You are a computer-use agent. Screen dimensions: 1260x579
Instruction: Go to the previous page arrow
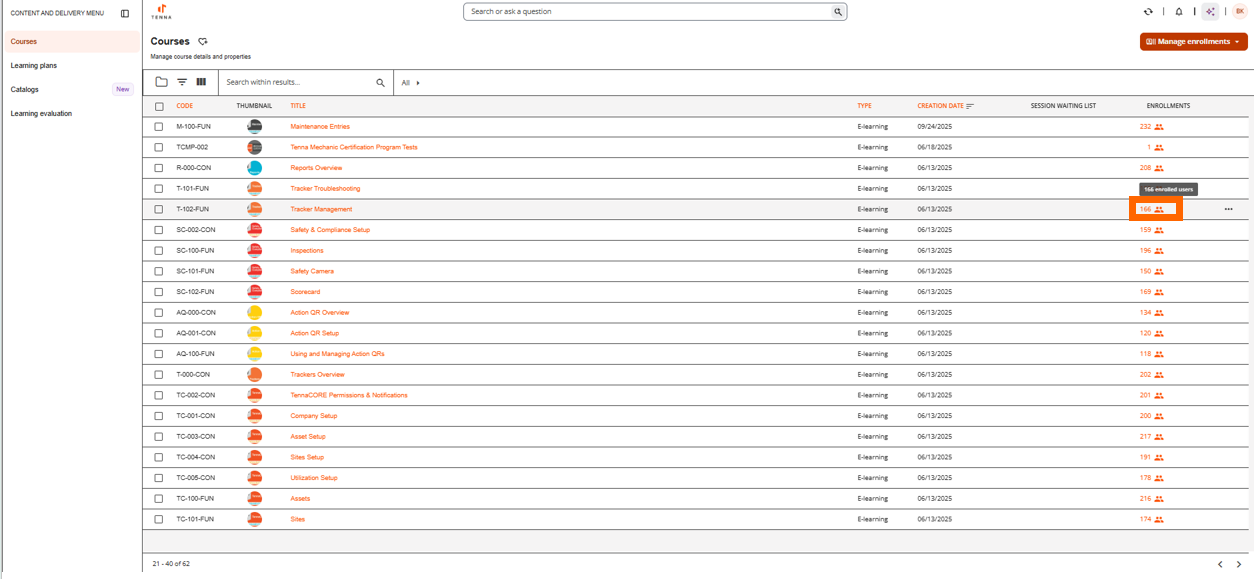tap(1220, 564)
